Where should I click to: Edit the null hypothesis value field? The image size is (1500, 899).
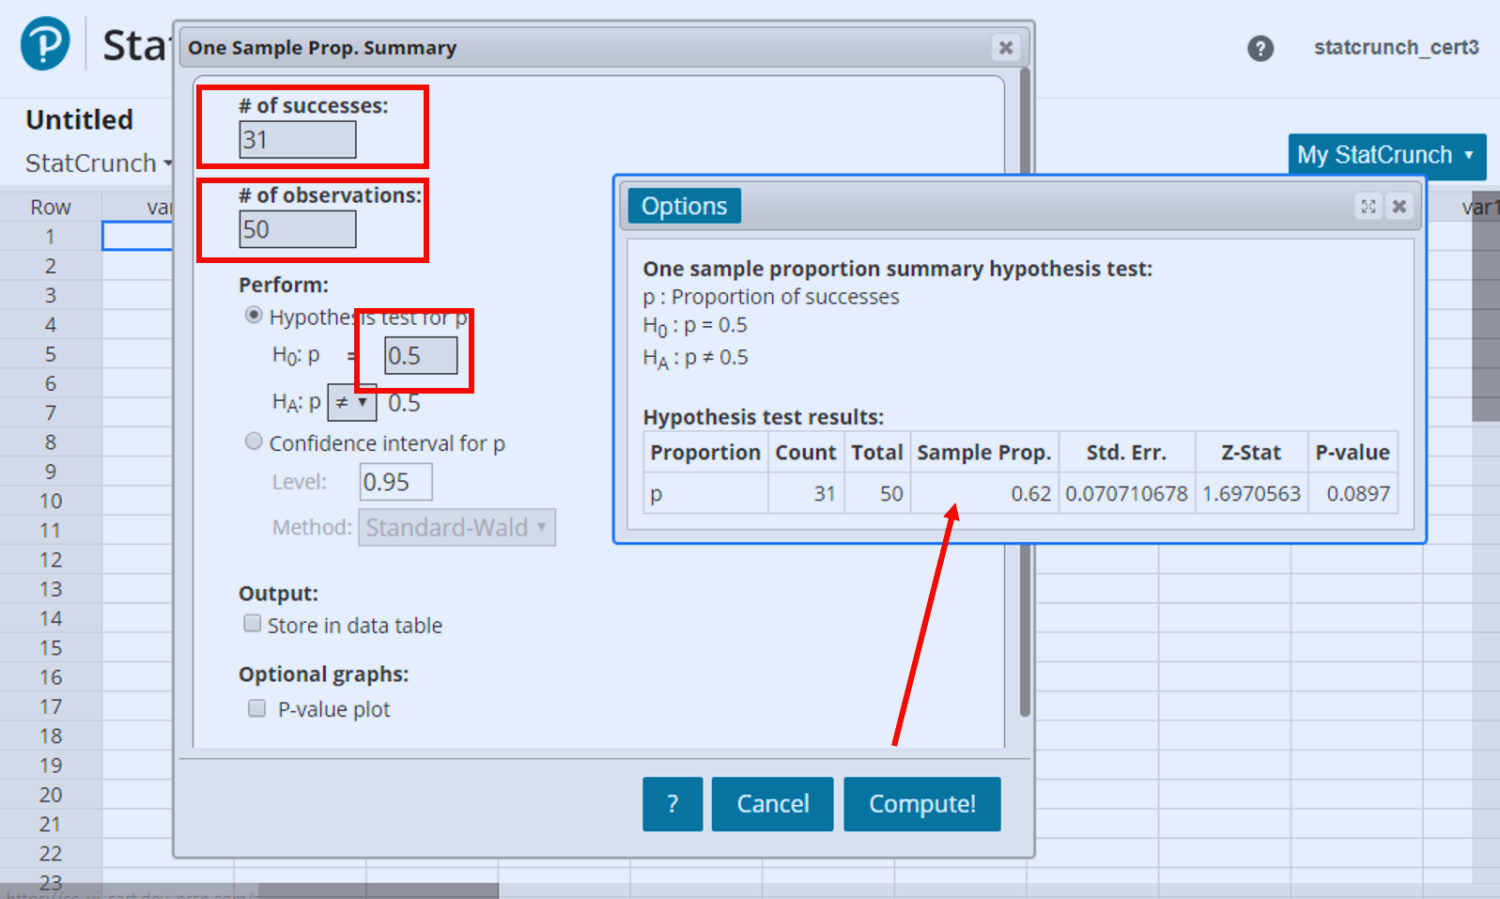coord(421,356)
